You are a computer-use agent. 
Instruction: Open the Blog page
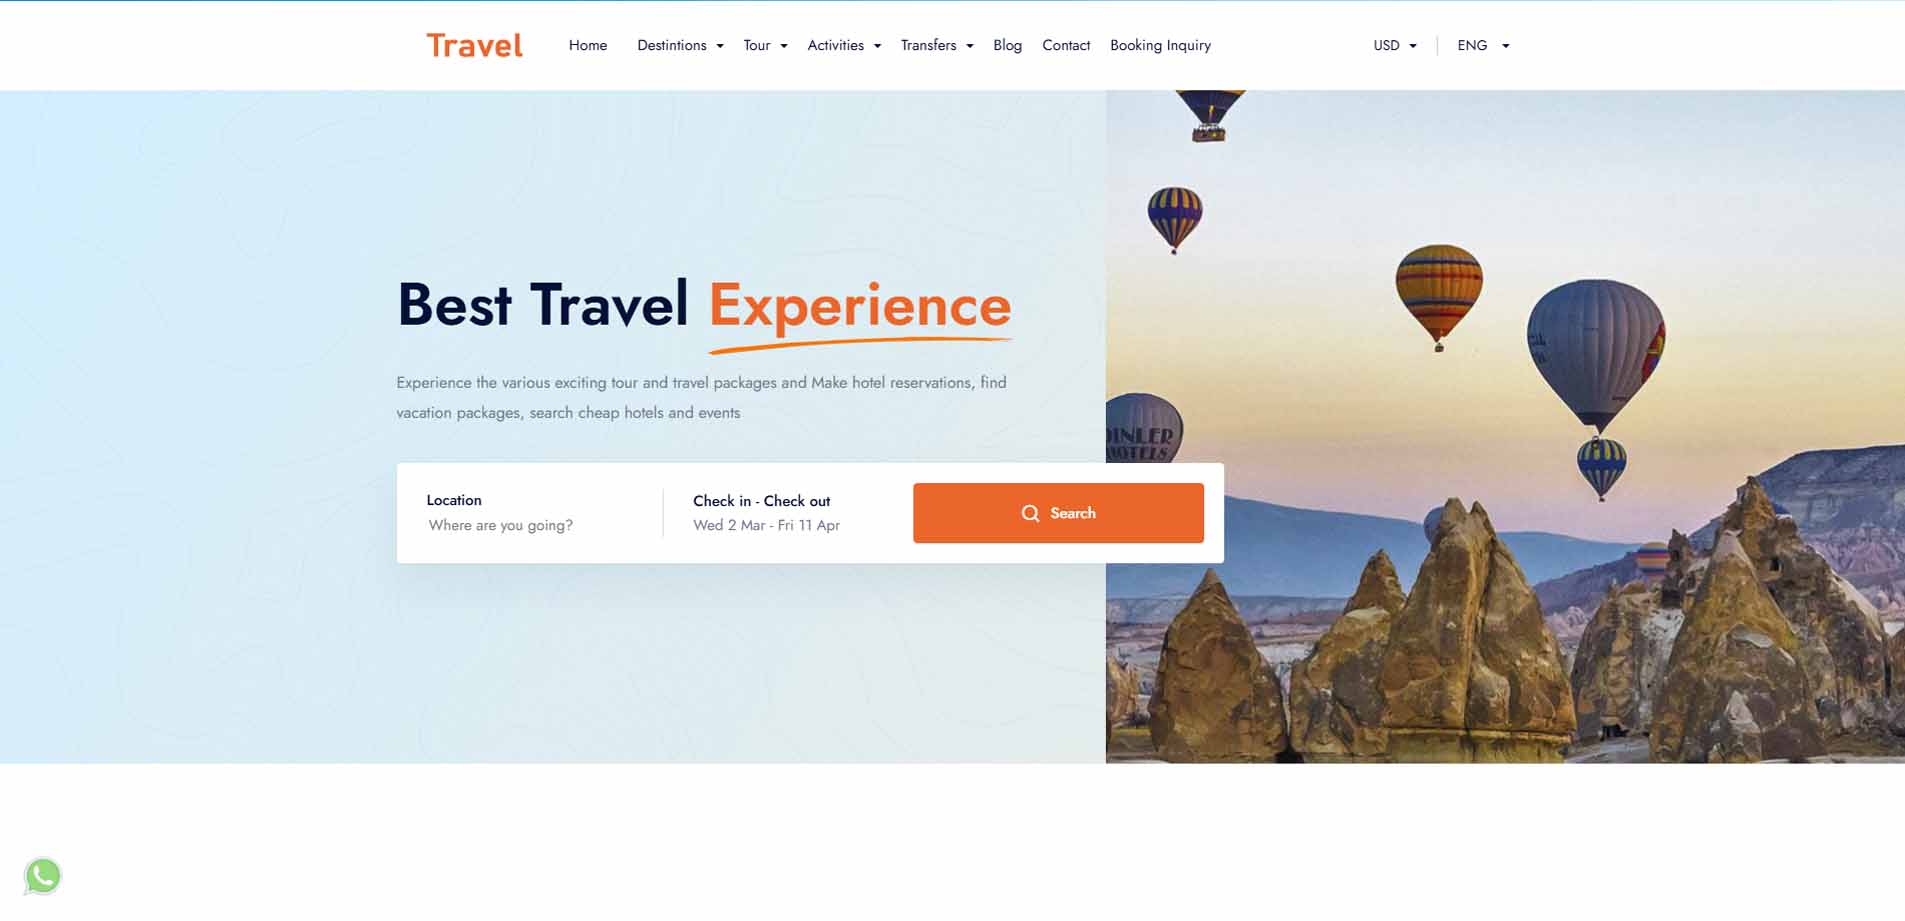coord(1007,45)
